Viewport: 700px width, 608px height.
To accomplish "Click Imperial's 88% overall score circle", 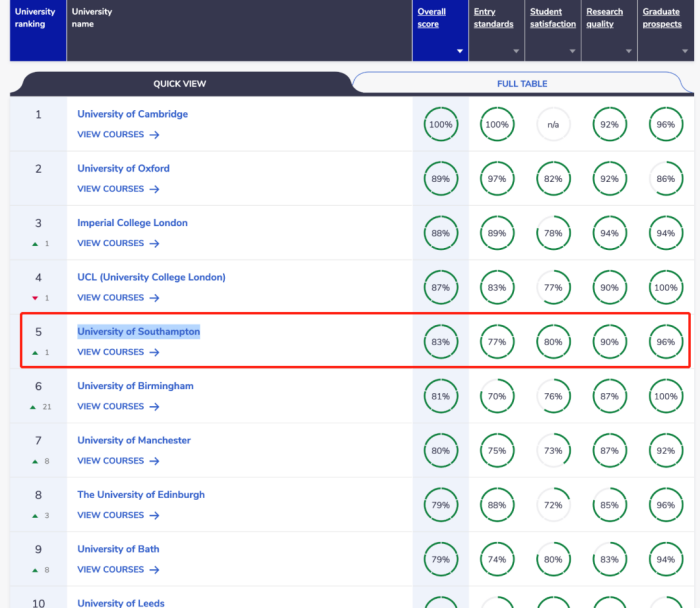I will tap(441, 233).
